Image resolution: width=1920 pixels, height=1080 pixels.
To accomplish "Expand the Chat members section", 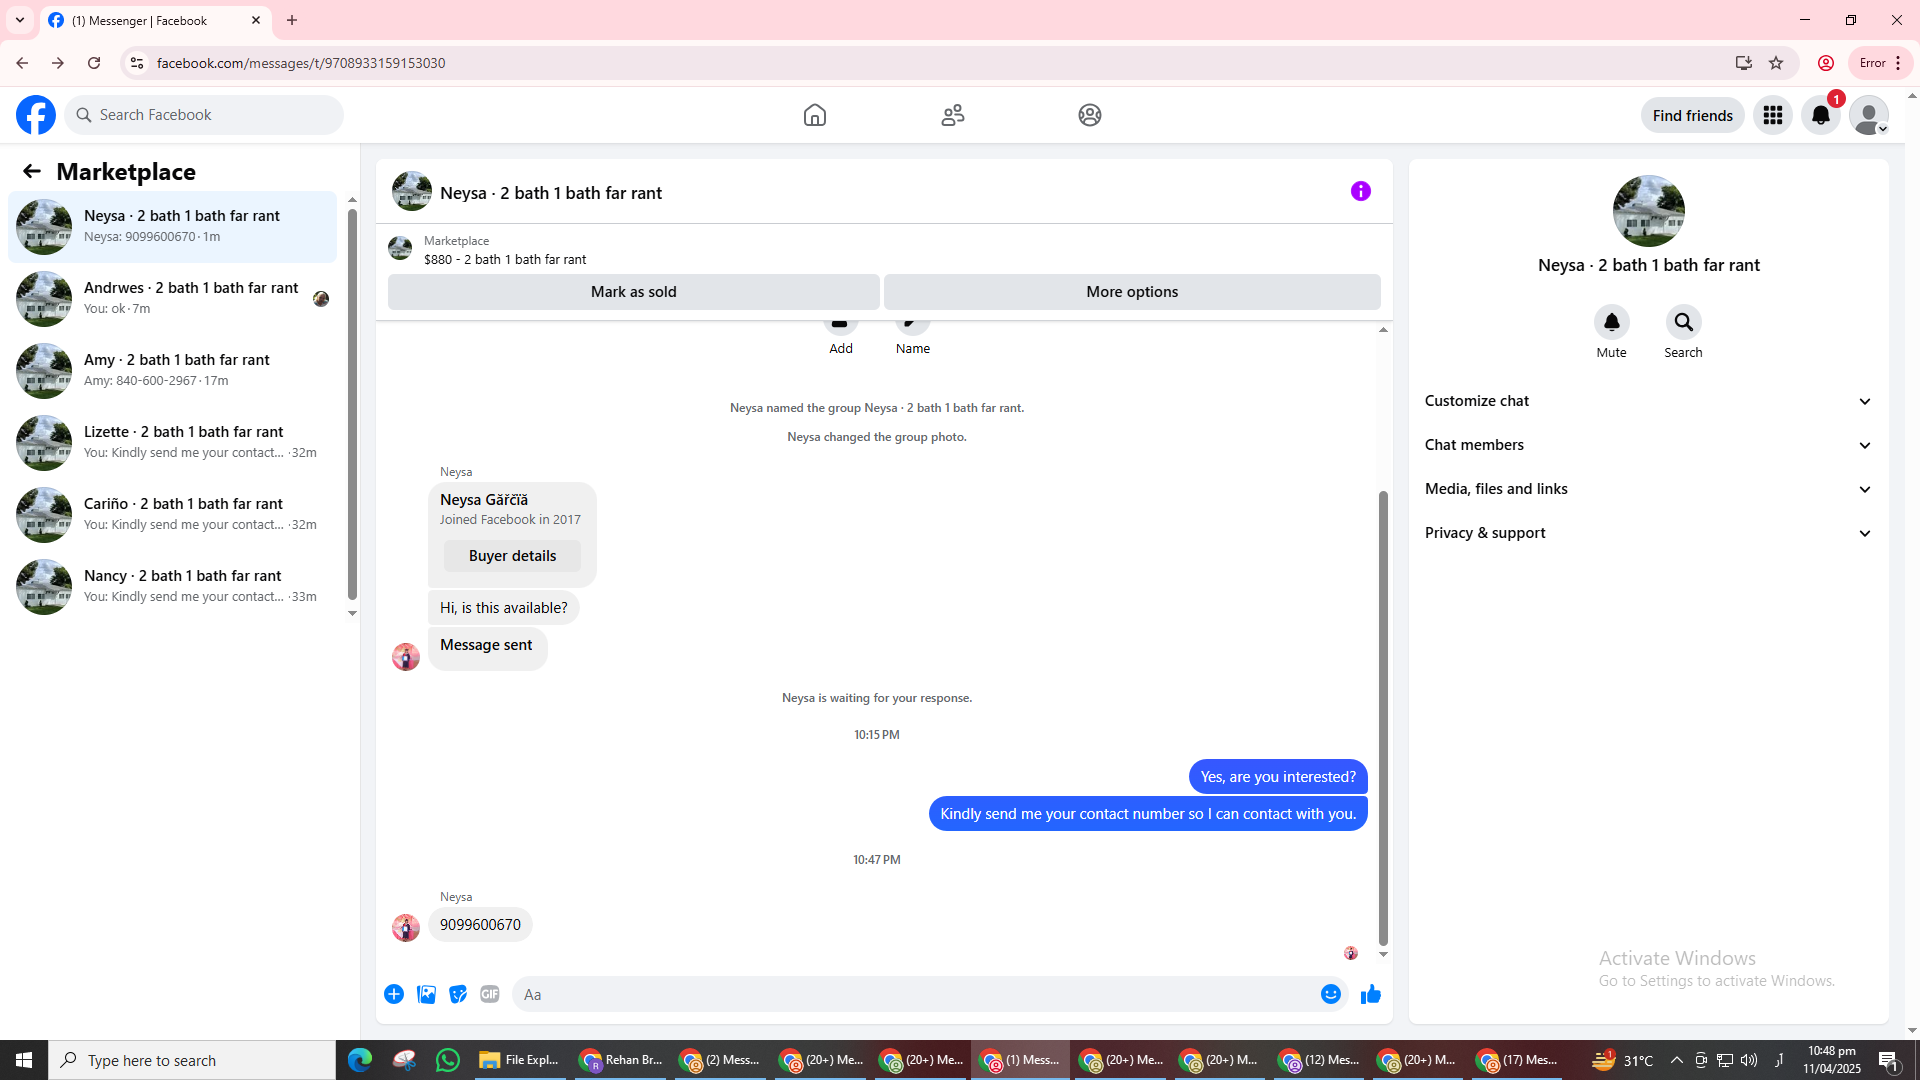I will pos(1648,445).
